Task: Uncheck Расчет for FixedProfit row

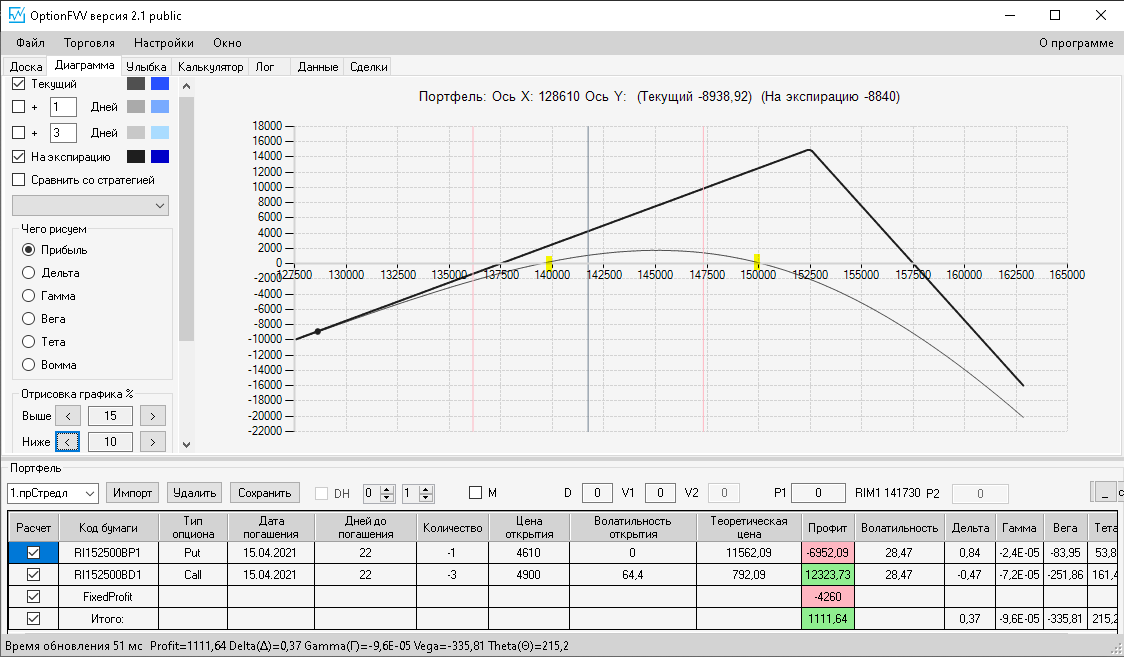Action: tap(33, 597)
